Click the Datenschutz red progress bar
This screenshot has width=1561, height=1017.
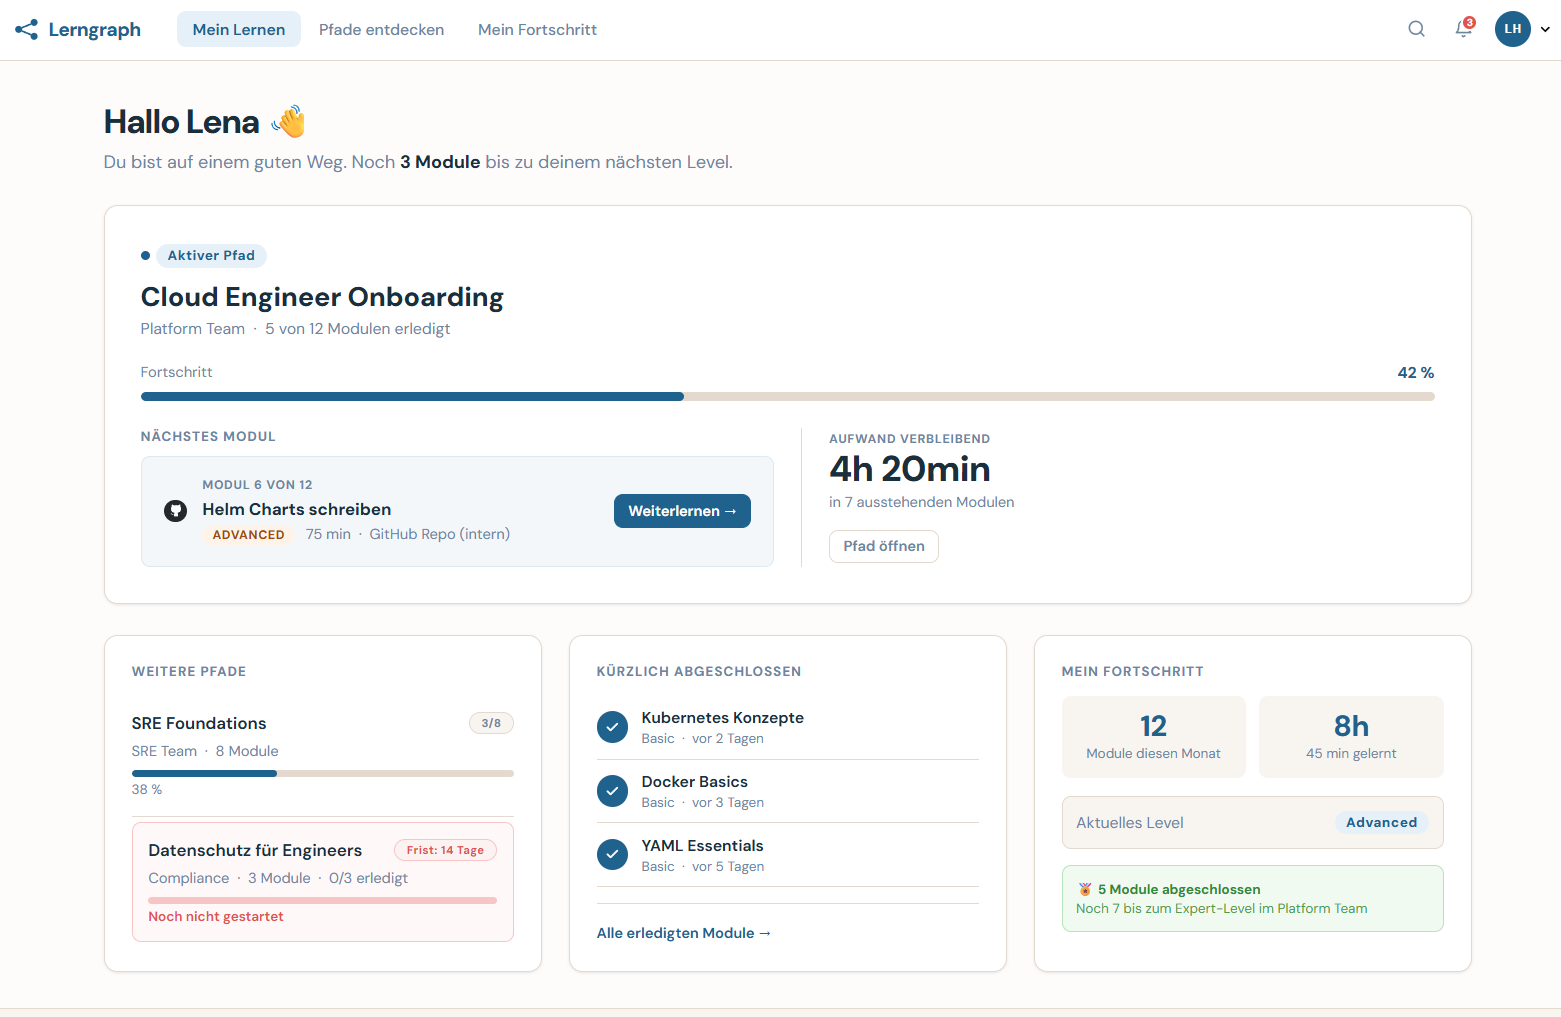(322, 900)
